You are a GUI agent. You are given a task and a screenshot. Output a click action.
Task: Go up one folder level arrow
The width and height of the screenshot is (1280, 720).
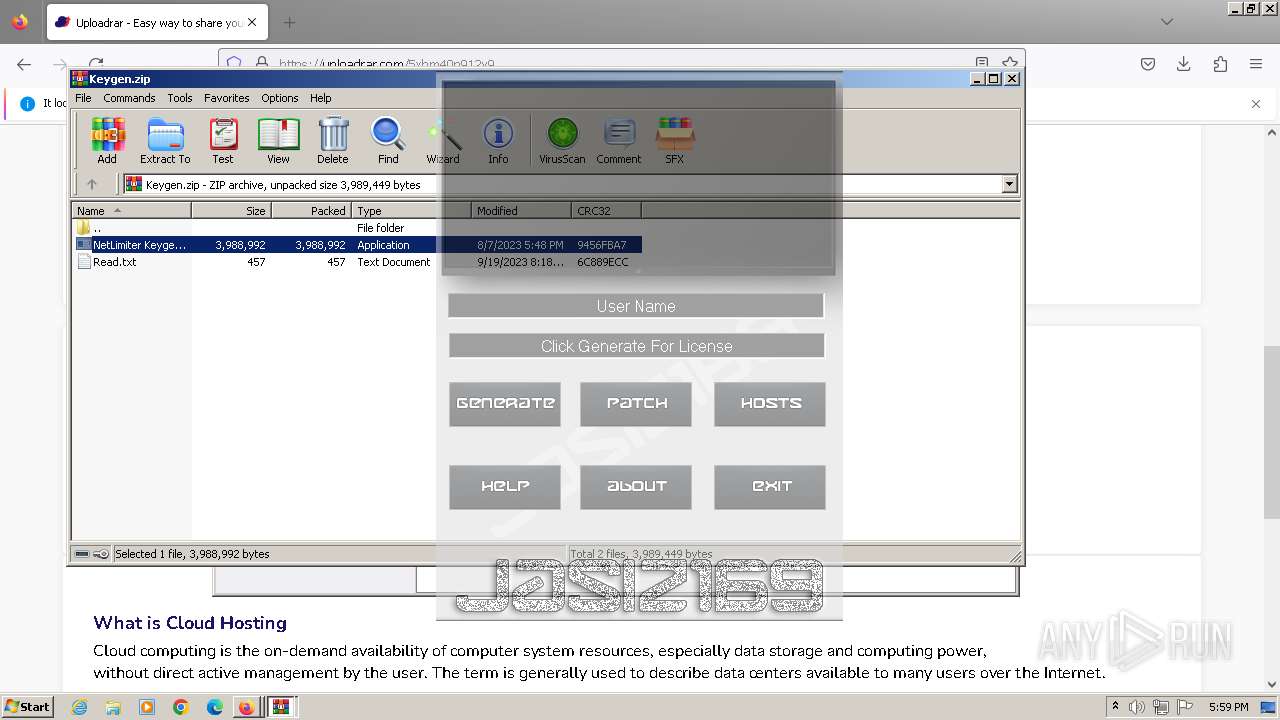(x=92, y=184)
